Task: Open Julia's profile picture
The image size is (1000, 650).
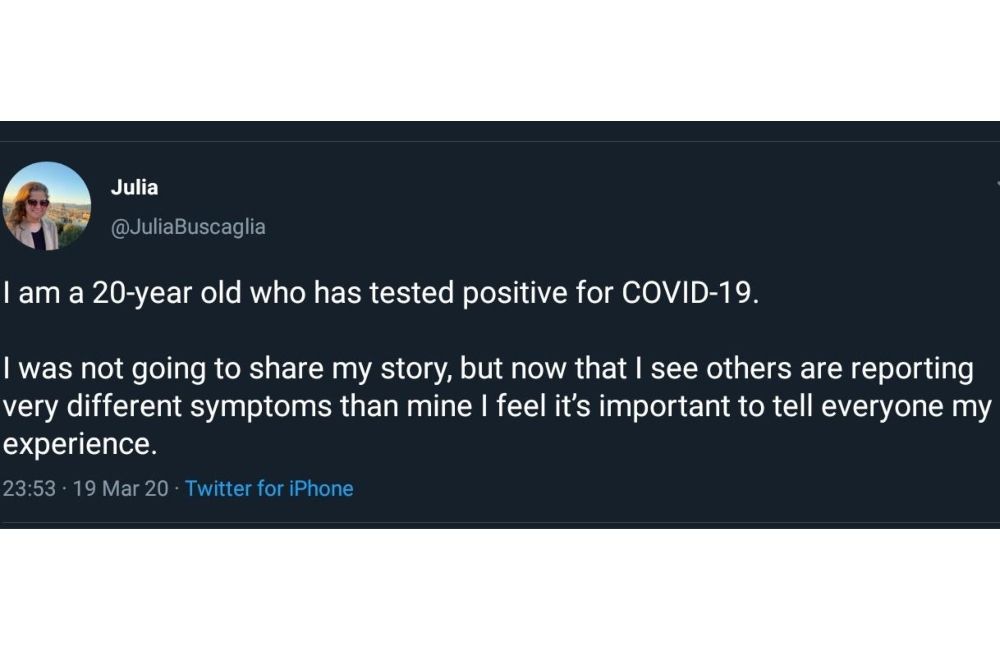Action: point(47,205)
